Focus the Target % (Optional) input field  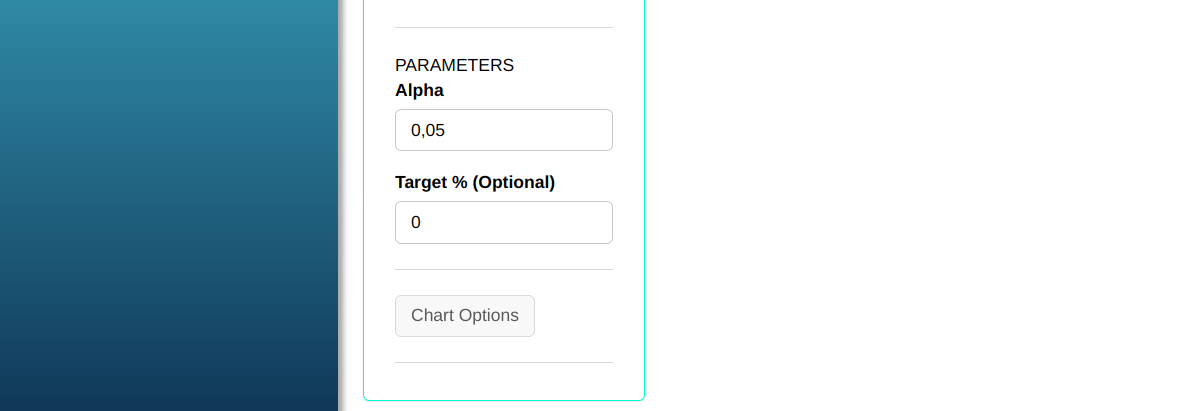tap(503, 222)
